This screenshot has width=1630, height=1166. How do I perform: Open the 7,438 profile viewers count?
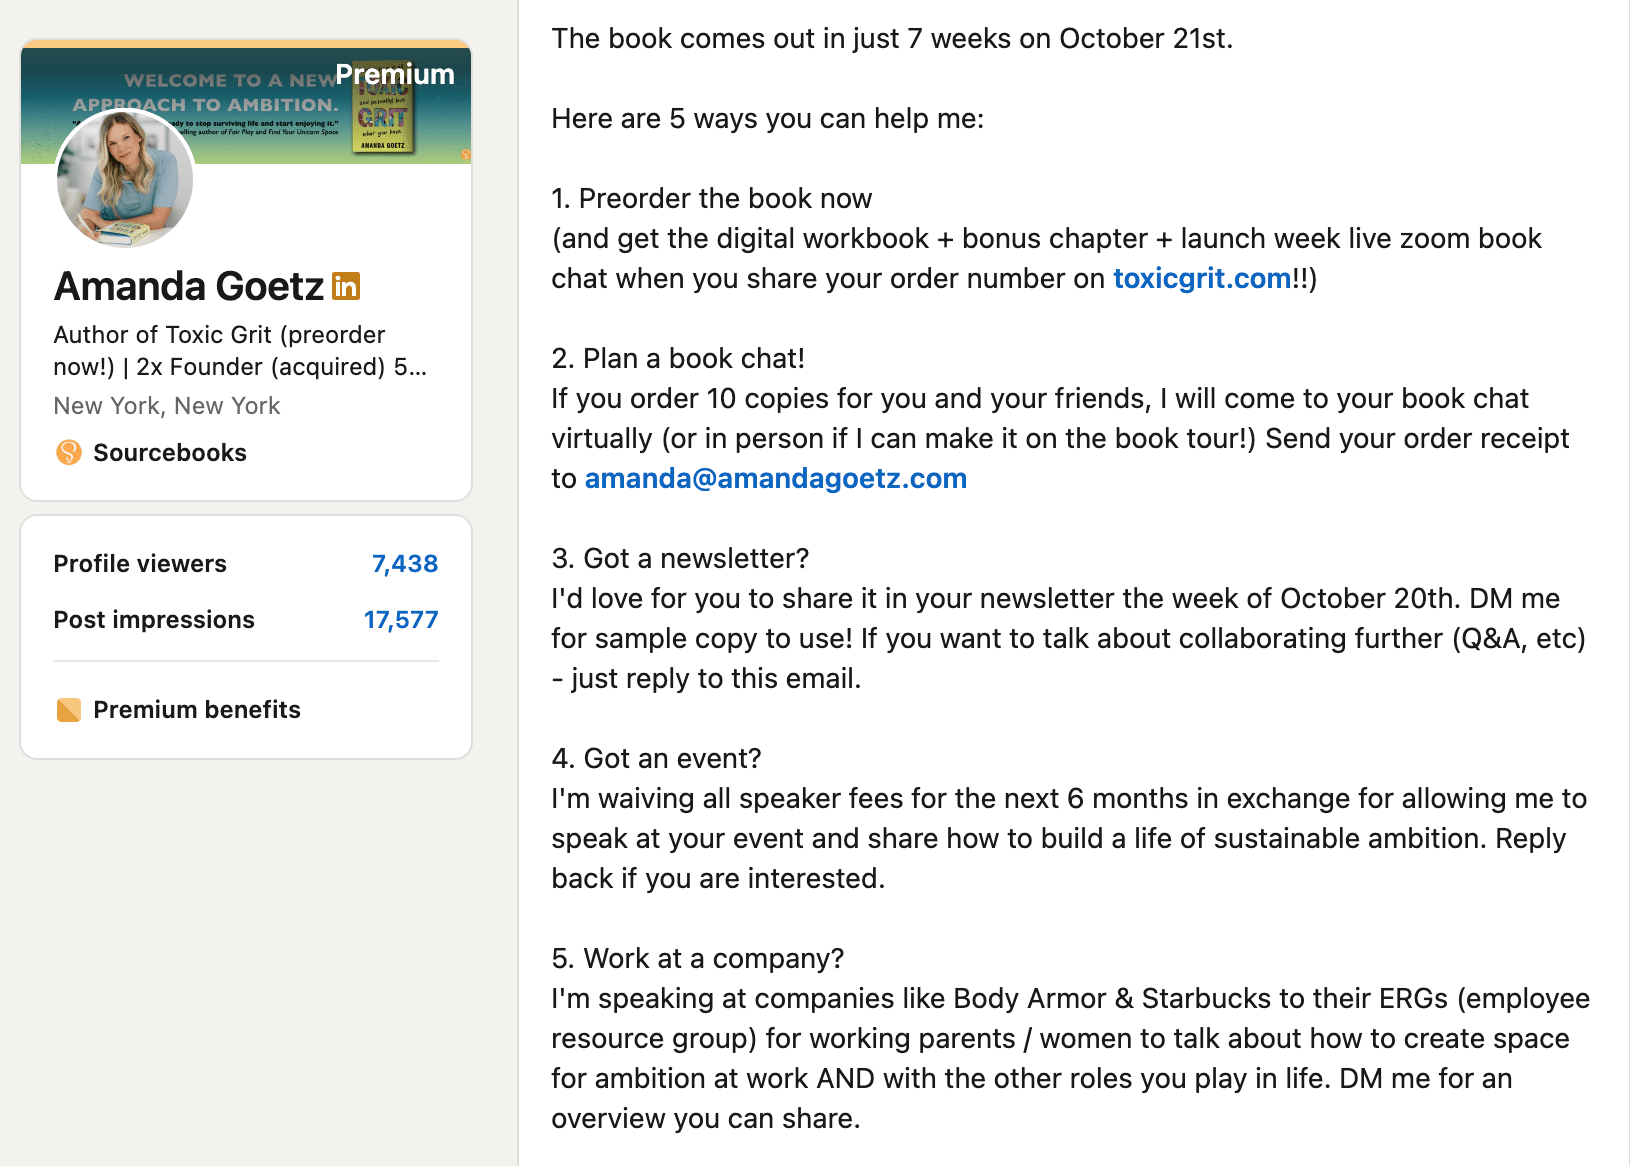coord(405,564)
